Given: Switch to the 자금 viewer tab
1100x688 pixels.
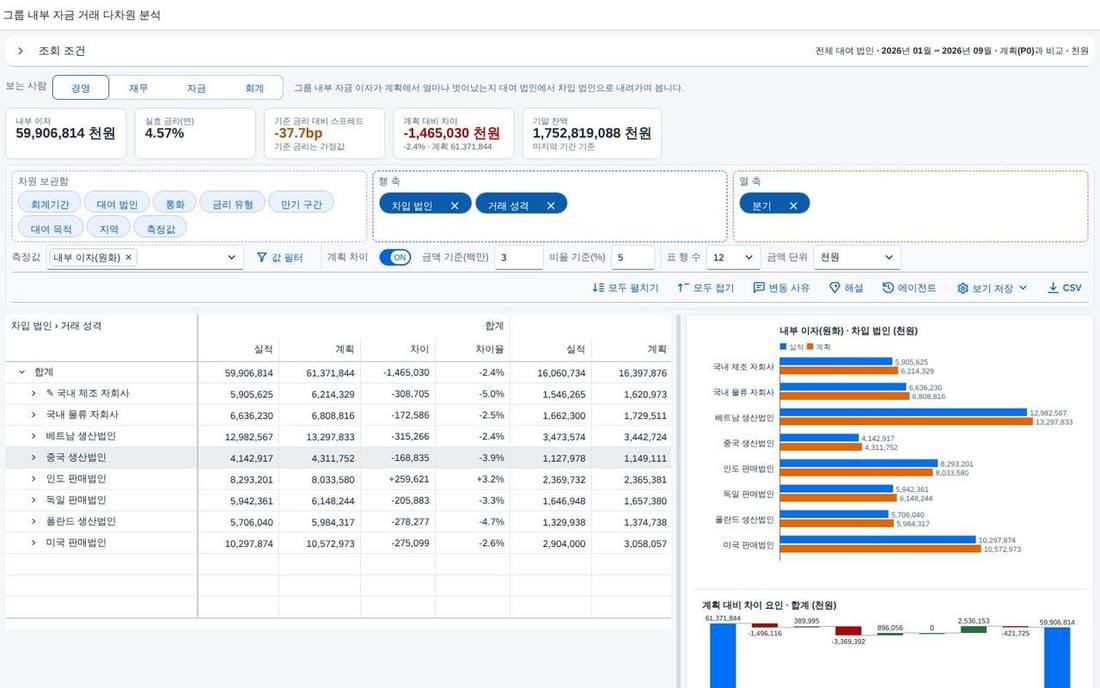Looking at the screenshot, I should pos(196,88).
